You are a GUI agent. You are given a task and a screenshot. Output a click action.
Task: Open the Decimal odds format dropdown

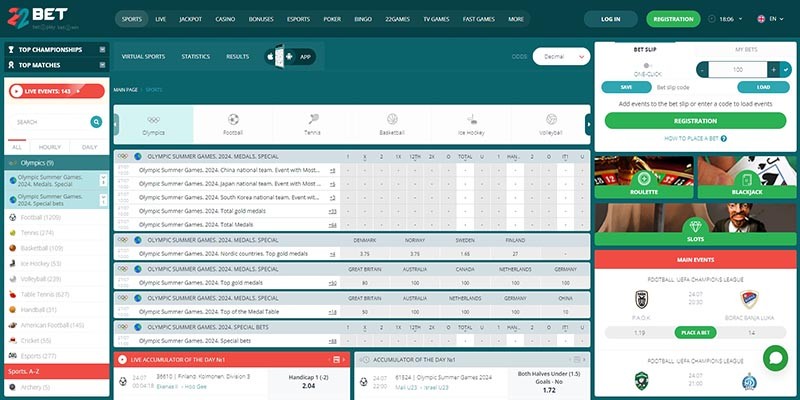click(561, 57)
